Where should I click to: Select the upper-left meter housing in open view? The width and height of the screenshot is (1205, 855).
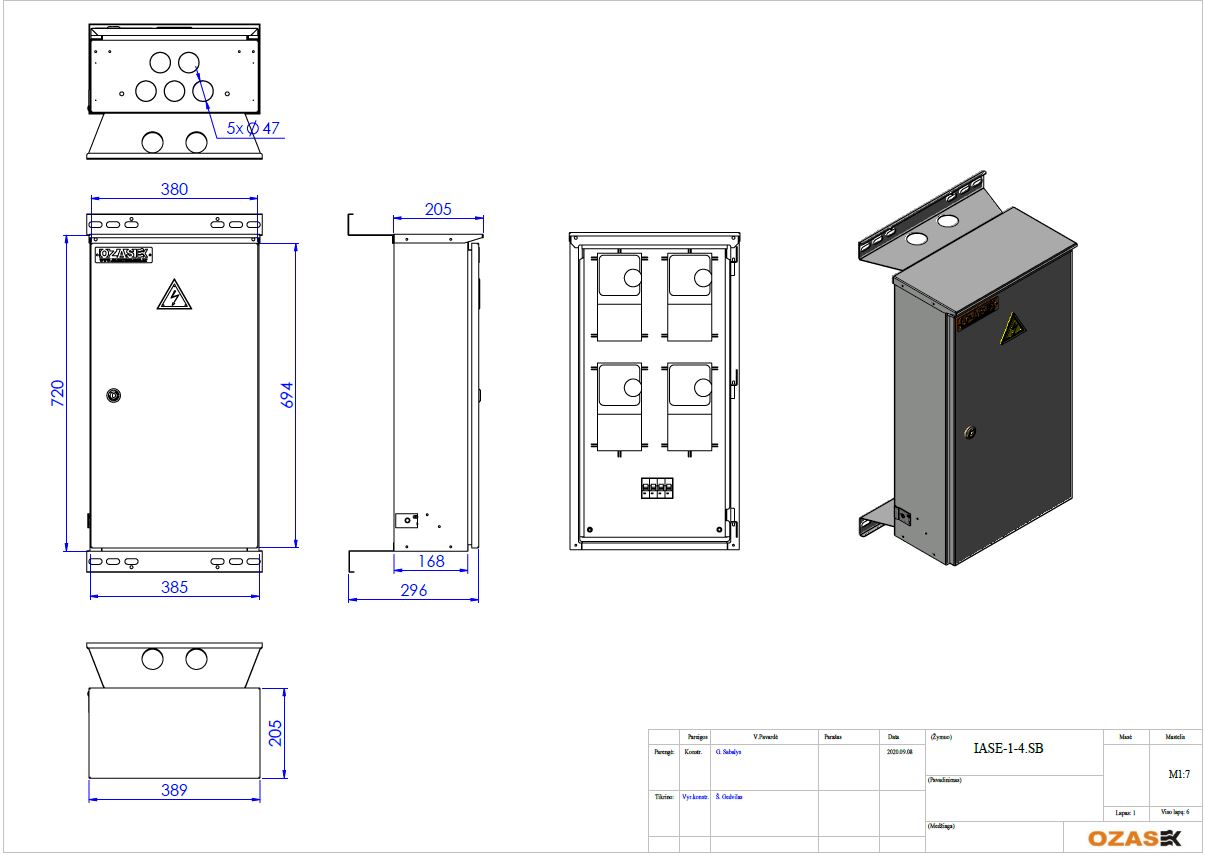(620, 297)
